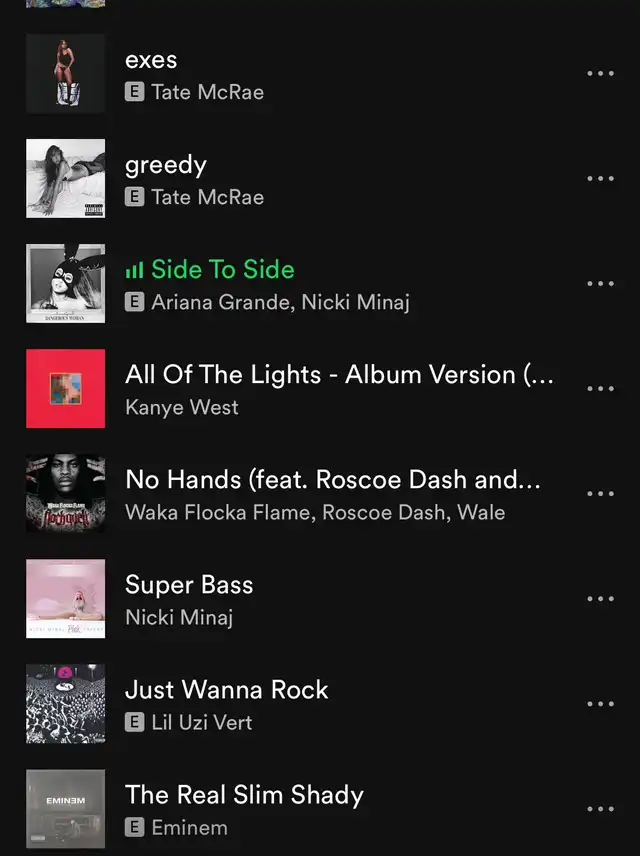The image size is (640, 856).
Task: Open more options for greedy
Action: tap(600, 179)
